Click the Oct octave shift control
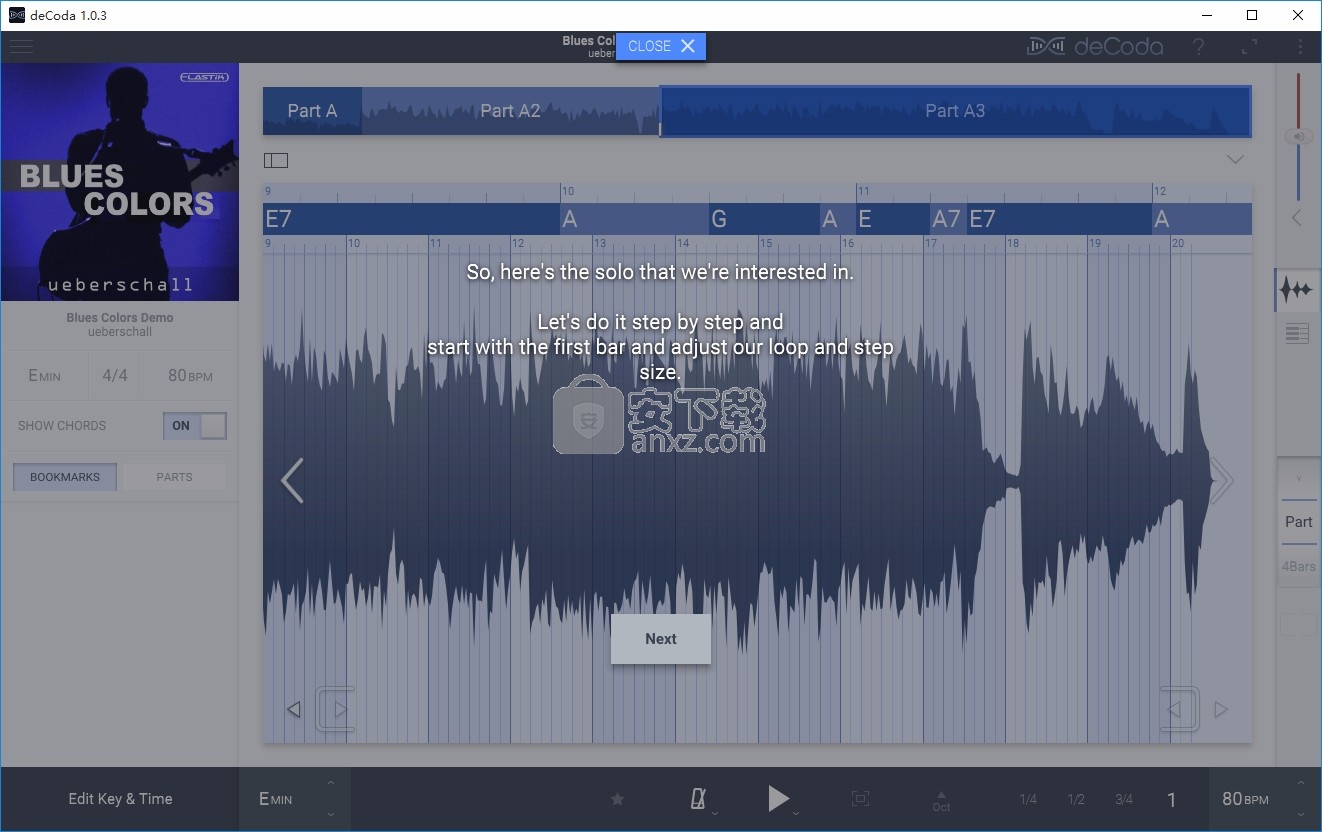 [x=941, y=800]
